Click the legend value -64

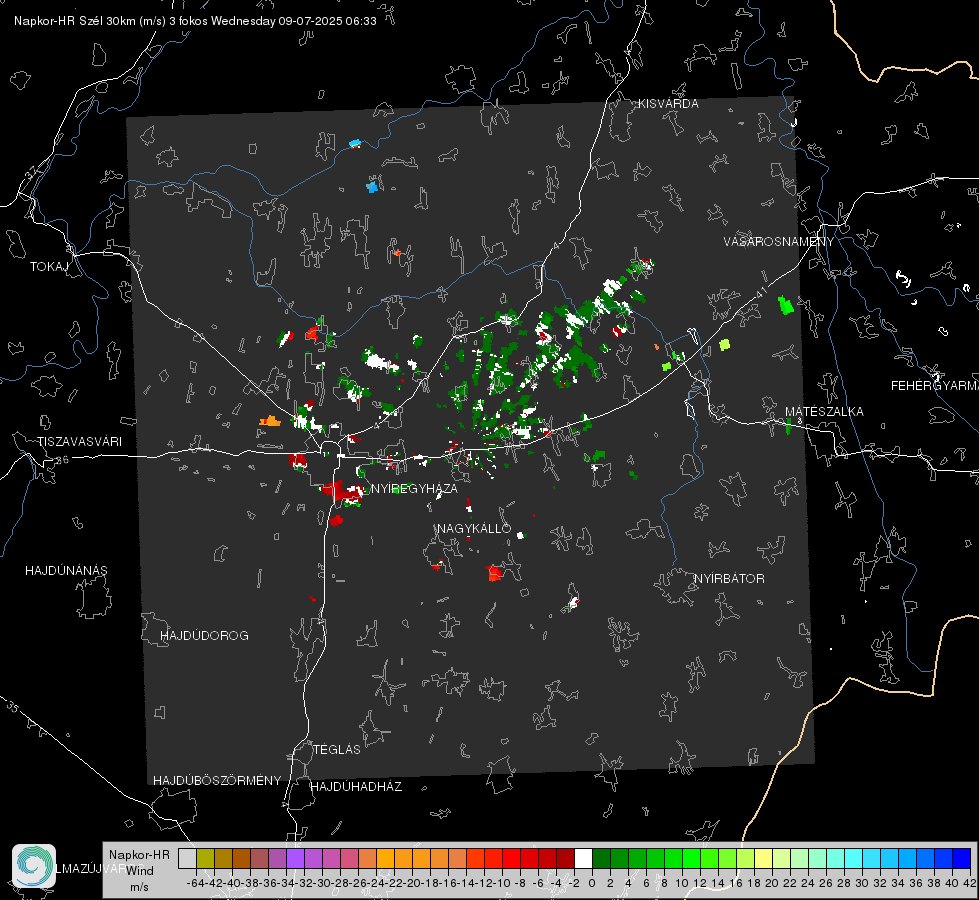196,883
